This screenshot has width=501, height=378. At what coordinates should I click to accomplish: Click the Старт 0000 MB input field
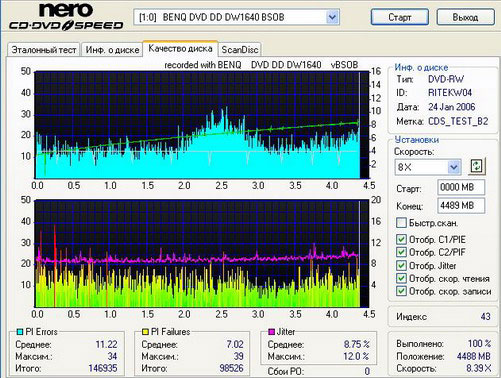coord(461,187)
